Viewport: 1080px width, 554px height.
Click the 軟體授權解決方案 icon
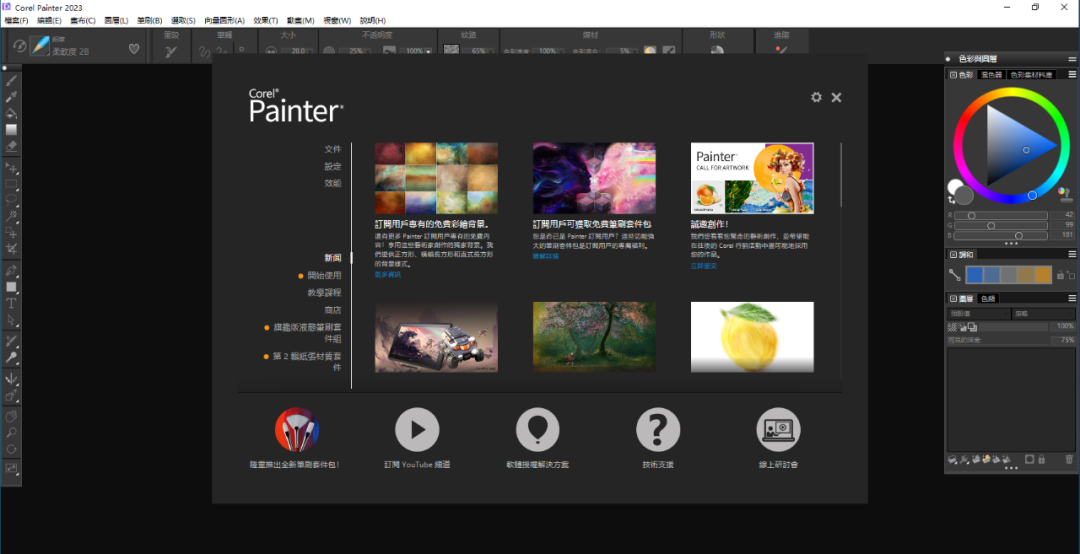point(537,429)
